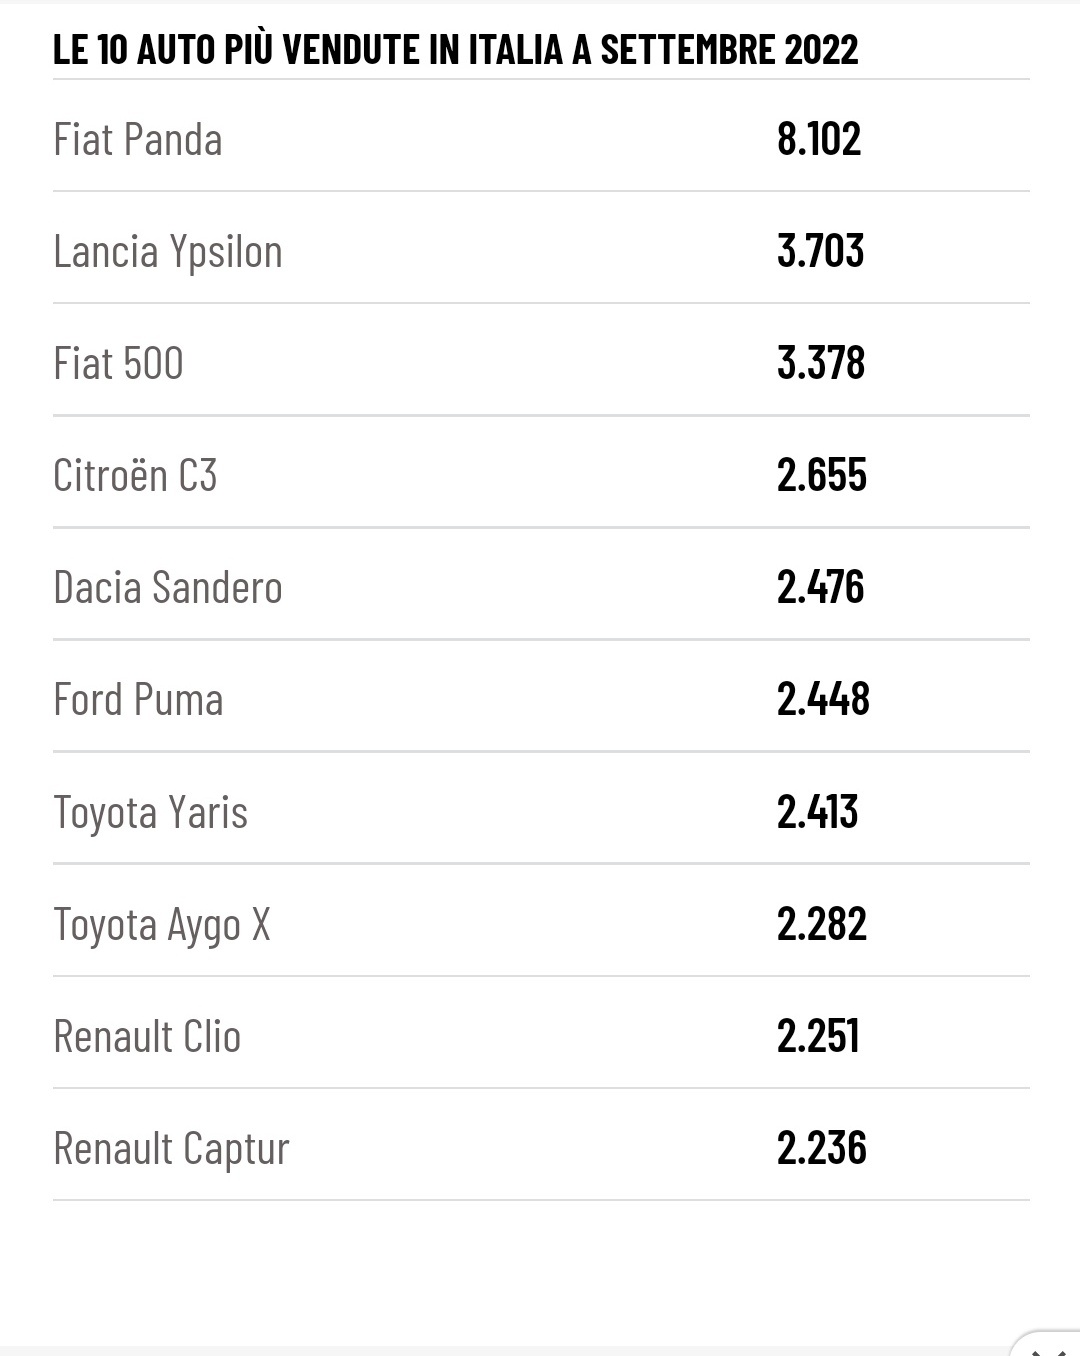Click the 8.102 sales figure
This screenshot has height=1356, width=1080.
point(819,139)
